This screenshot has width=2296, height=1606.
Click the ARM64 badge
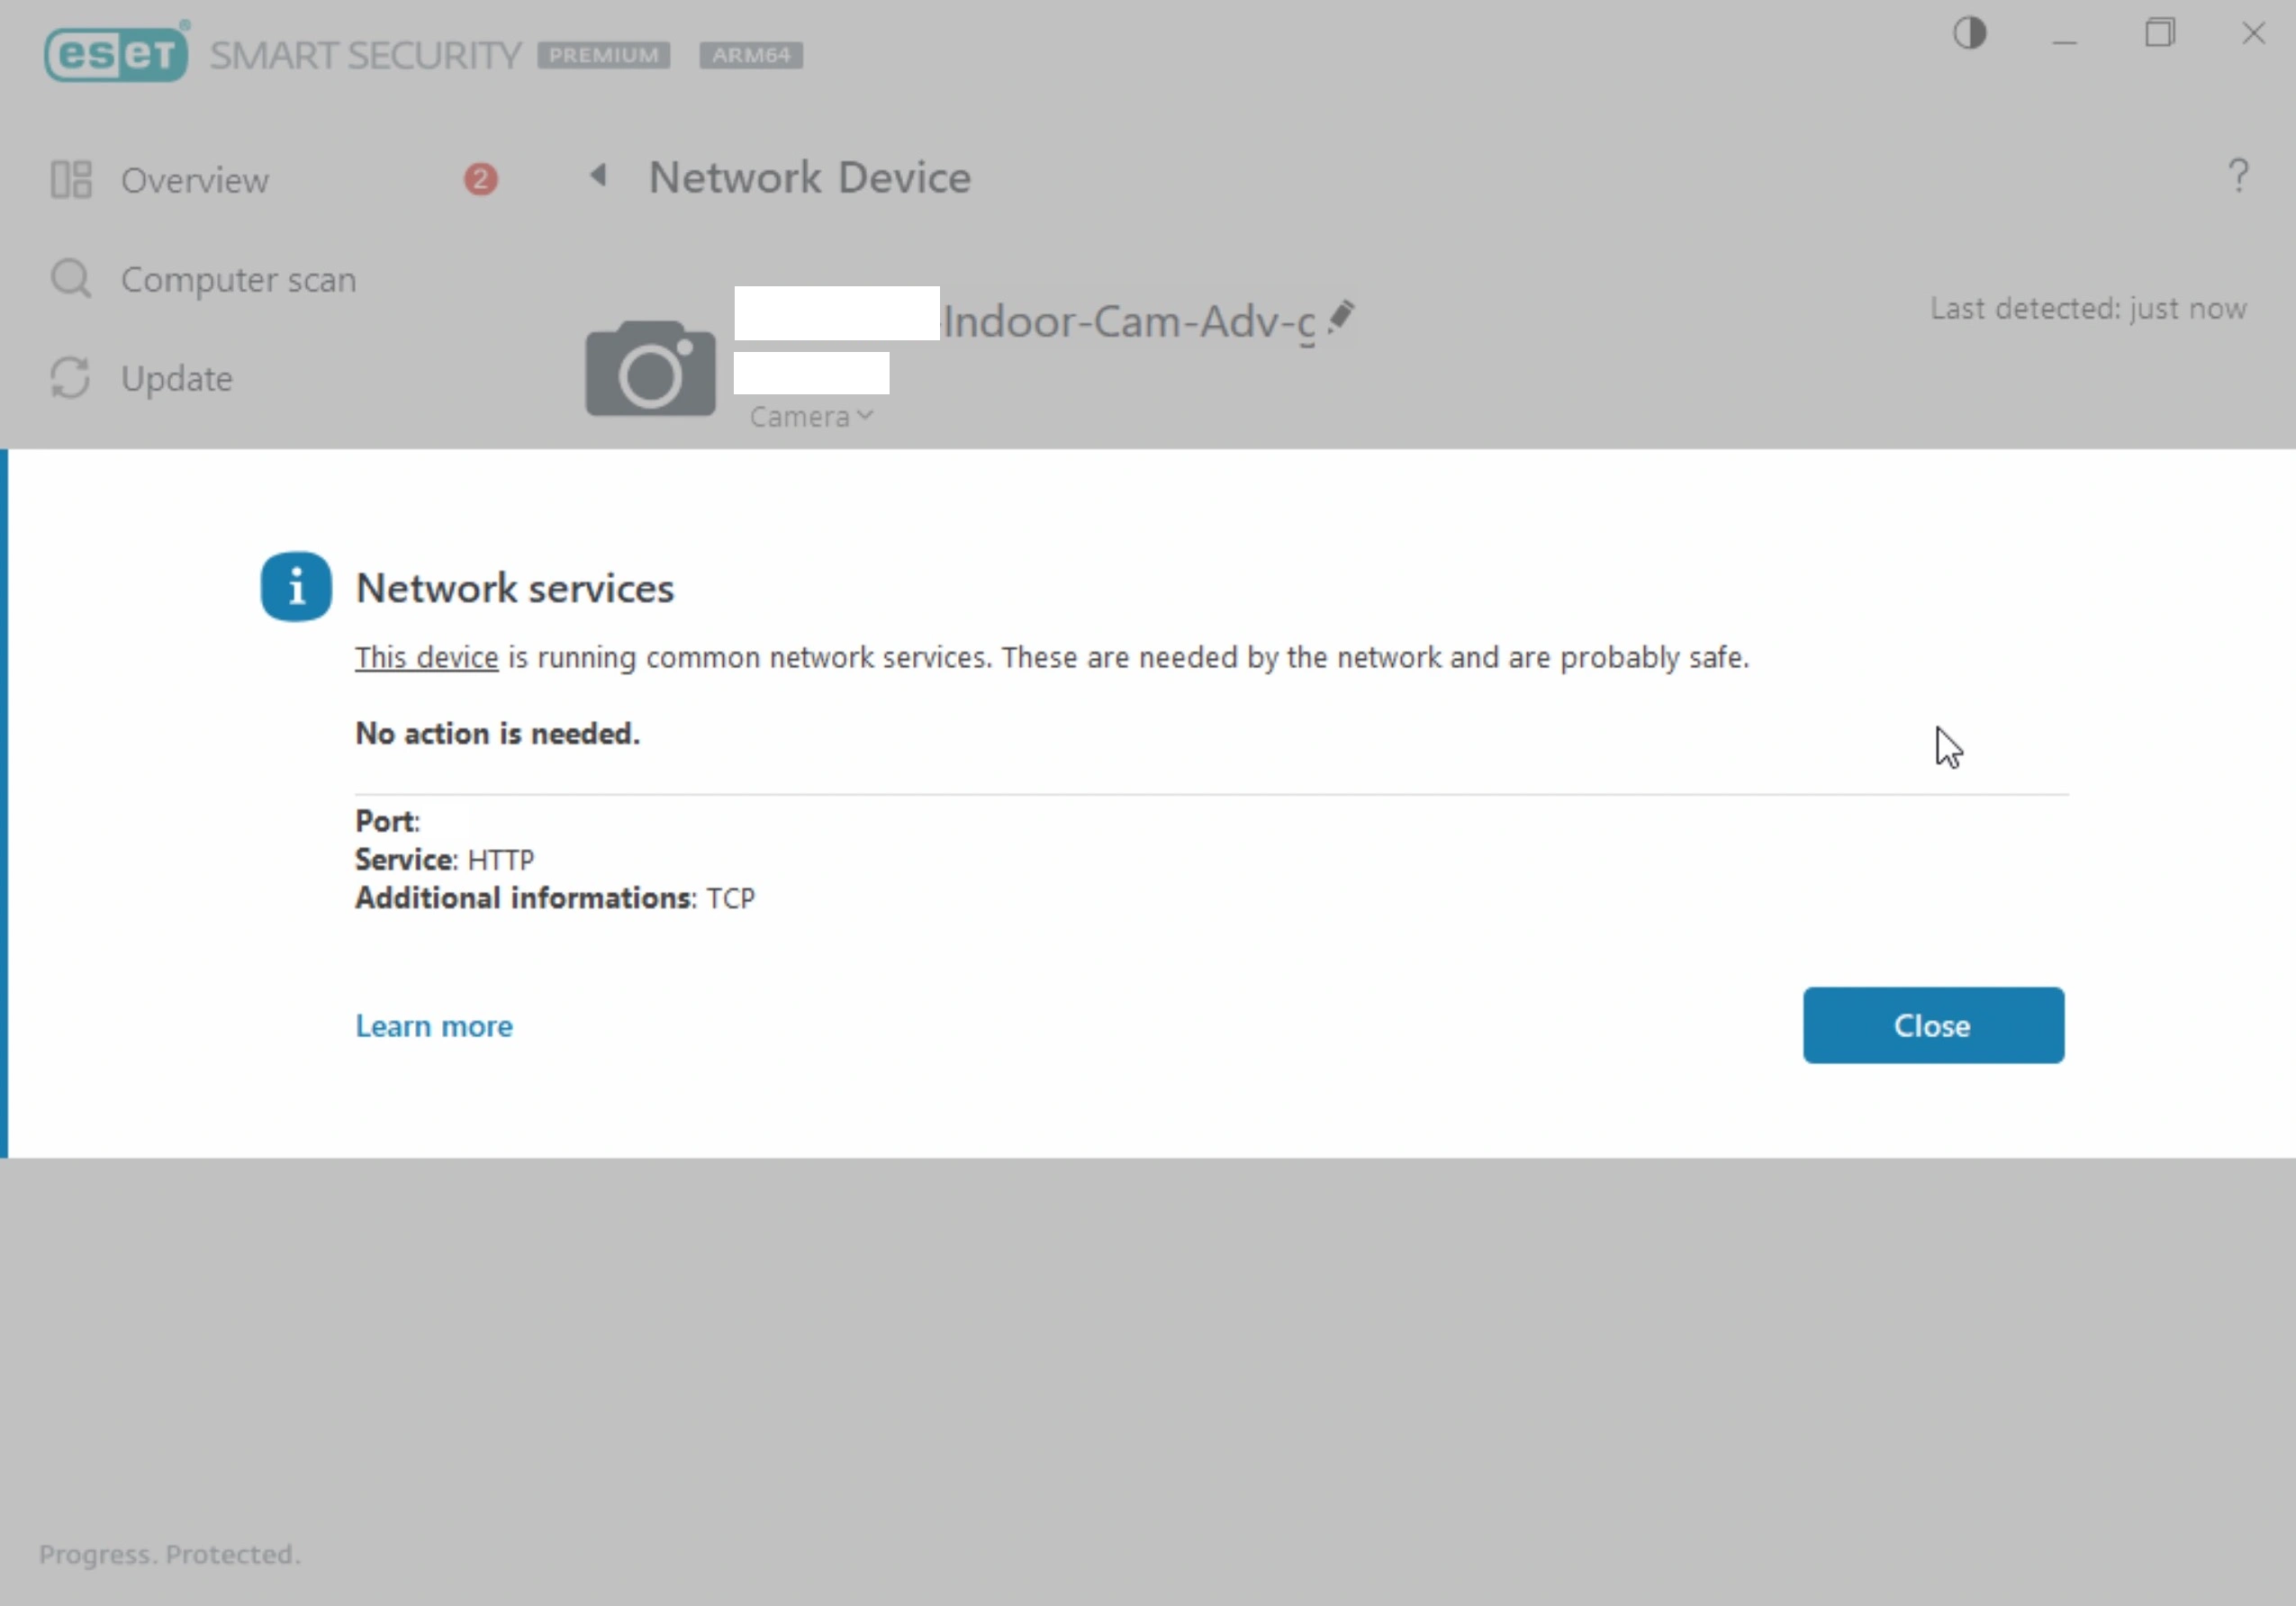[751, 55]
